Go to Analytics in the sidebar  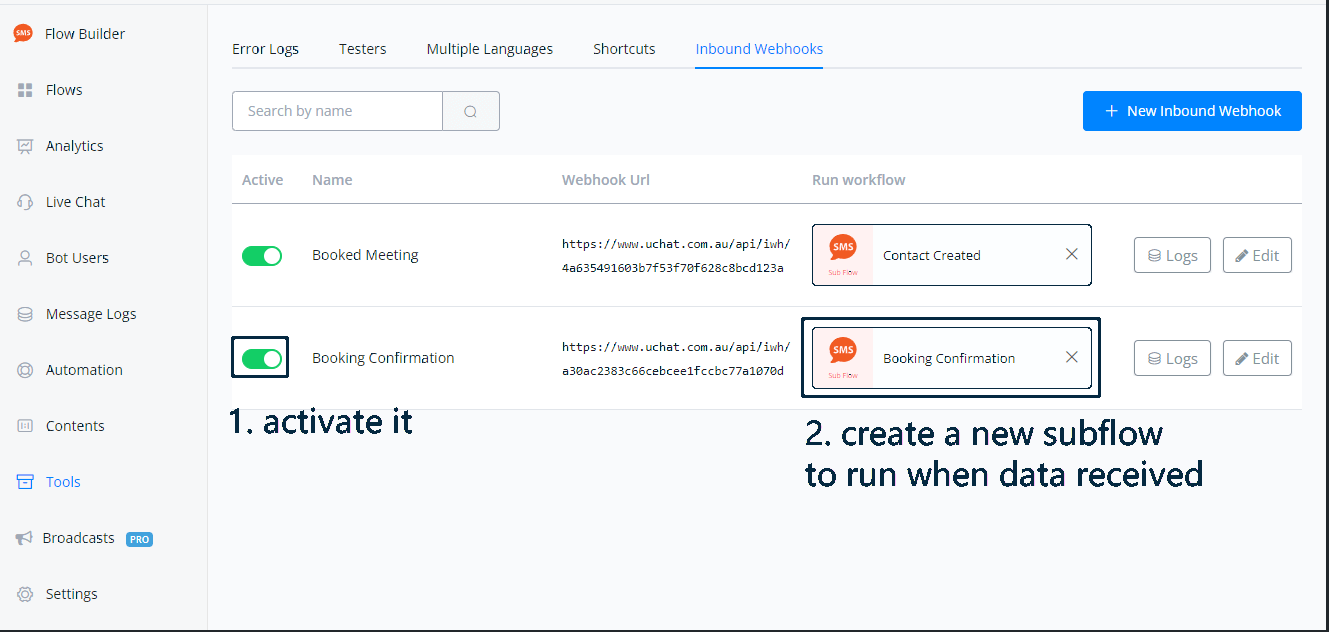point(75,146)
